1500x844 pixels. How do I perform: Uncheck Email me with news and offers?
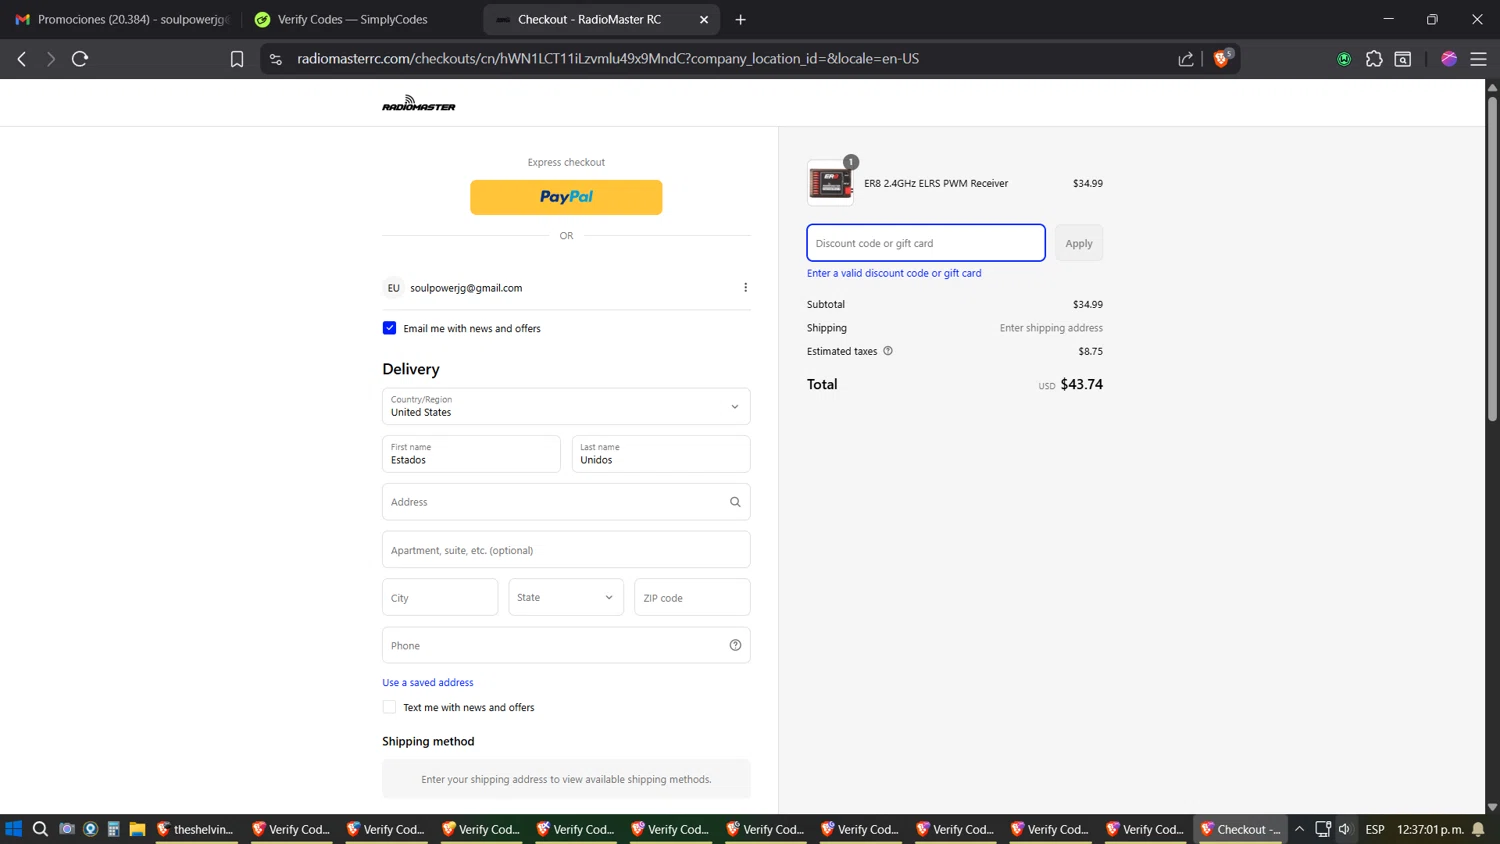click(389, 328)
